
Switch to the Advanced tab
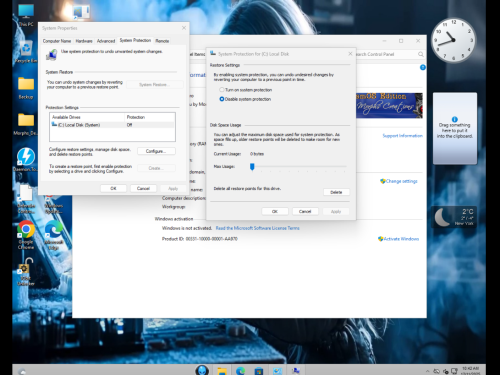(106, 41)
